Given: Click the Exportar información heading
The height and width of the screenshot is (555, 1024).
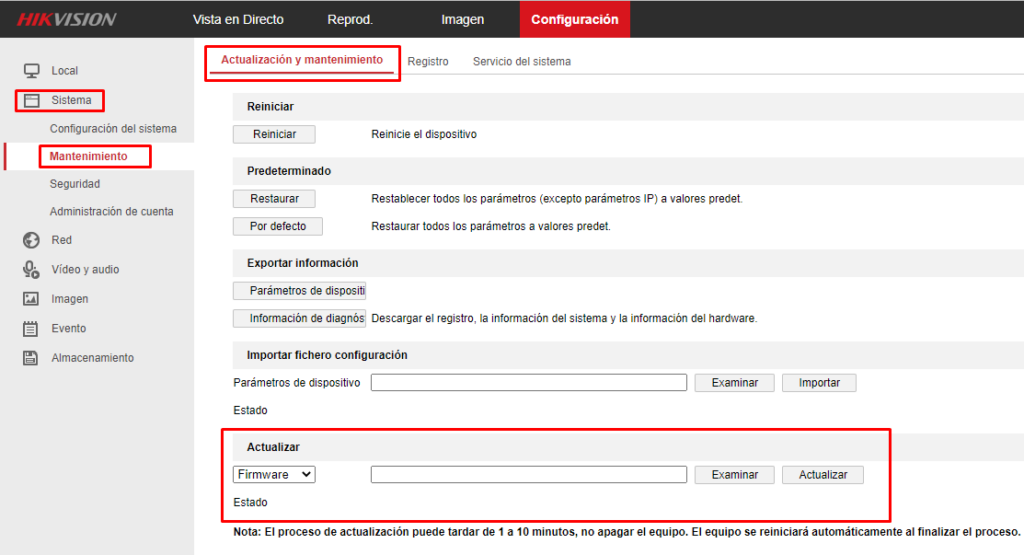Looking at the screenshot, I should click(x=302, y=263).
